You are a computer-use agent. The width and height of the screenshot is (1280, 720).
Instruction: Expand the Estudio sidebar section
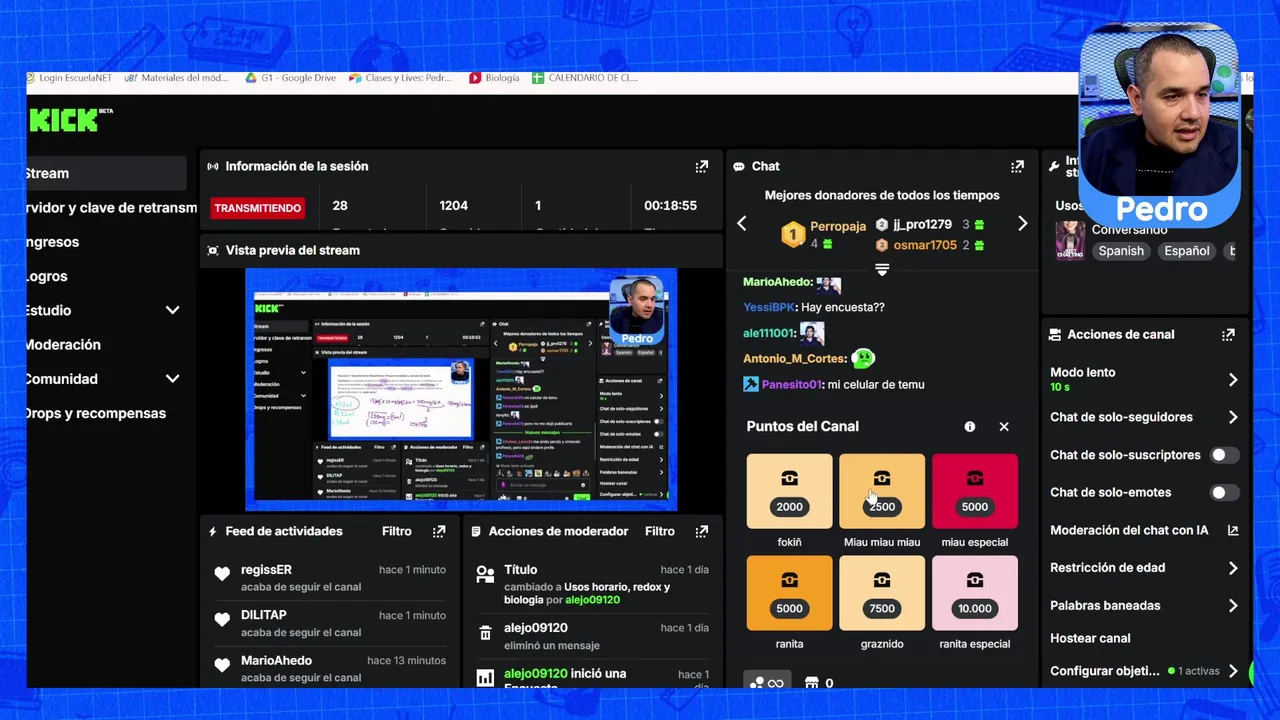[172, 311]
